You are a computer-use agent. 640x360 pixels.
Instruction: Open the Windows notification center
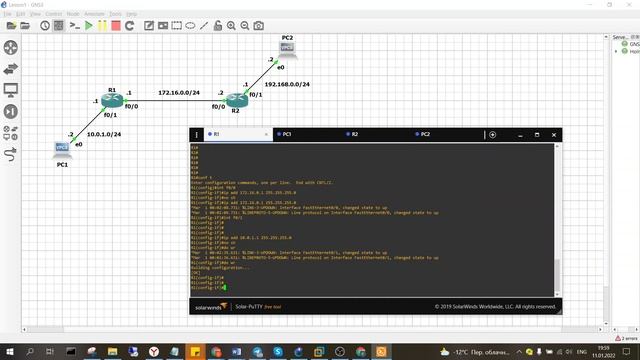click(627, 351)
